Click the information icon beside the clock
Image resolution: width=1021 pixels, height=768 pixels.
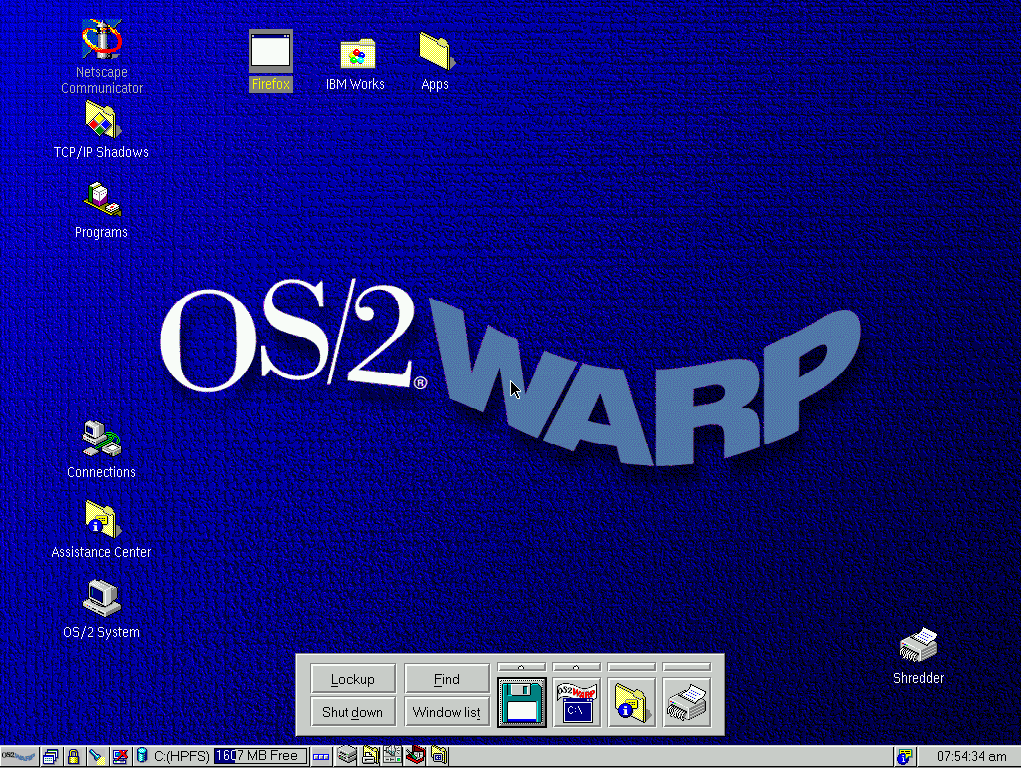click(x=904, y=756)
